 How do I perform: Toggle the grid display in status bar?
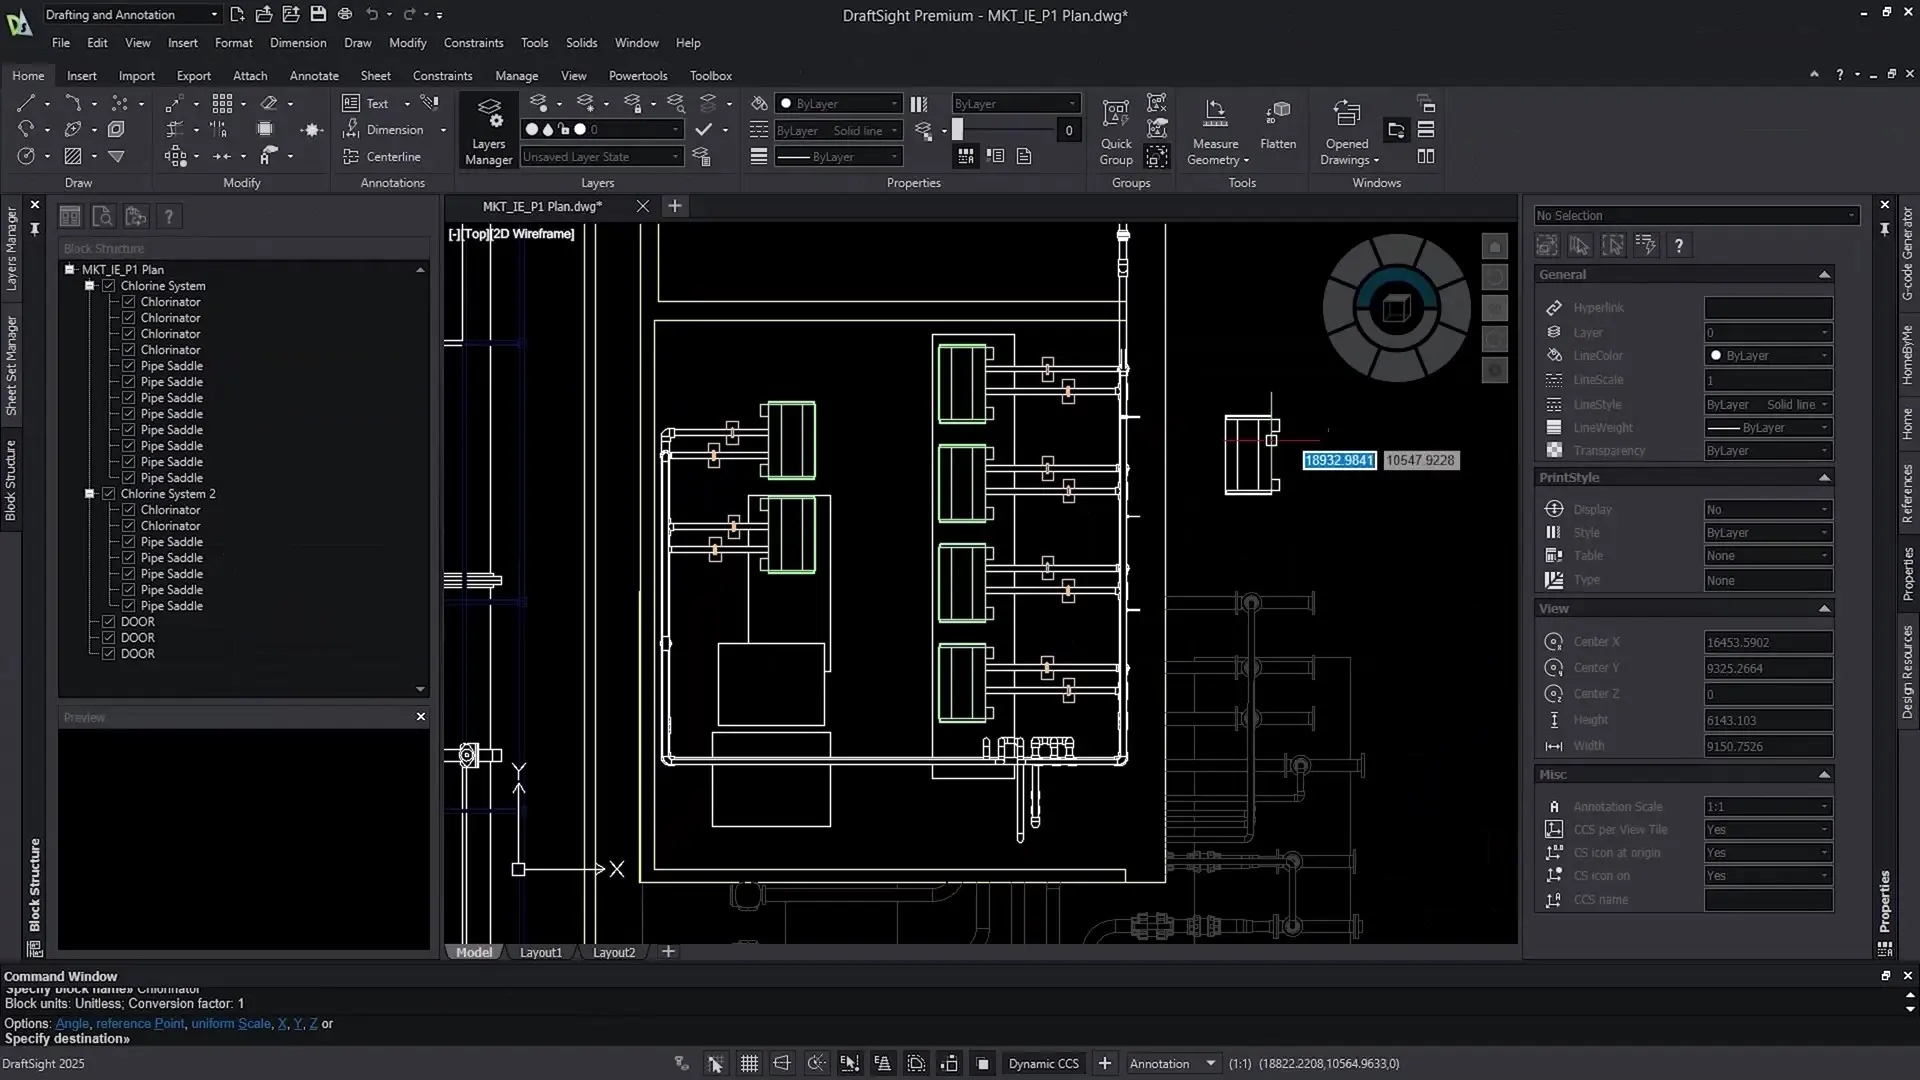tap(749, 1064)
